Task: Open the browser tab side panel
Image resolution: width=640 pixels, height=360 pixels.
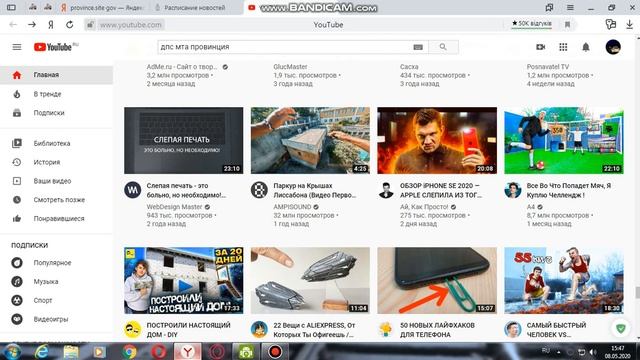Action: 11,7
